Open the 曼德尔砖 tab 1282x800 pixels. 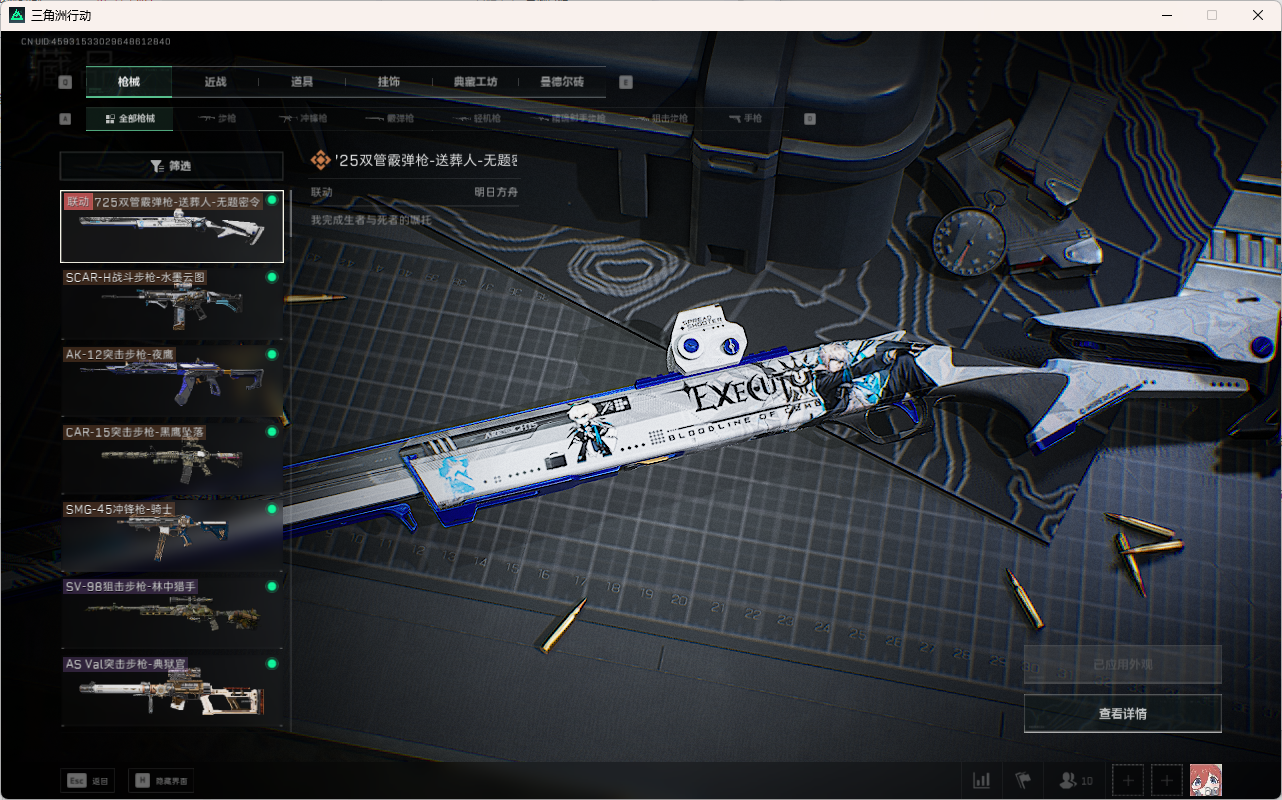pos(562,82)
